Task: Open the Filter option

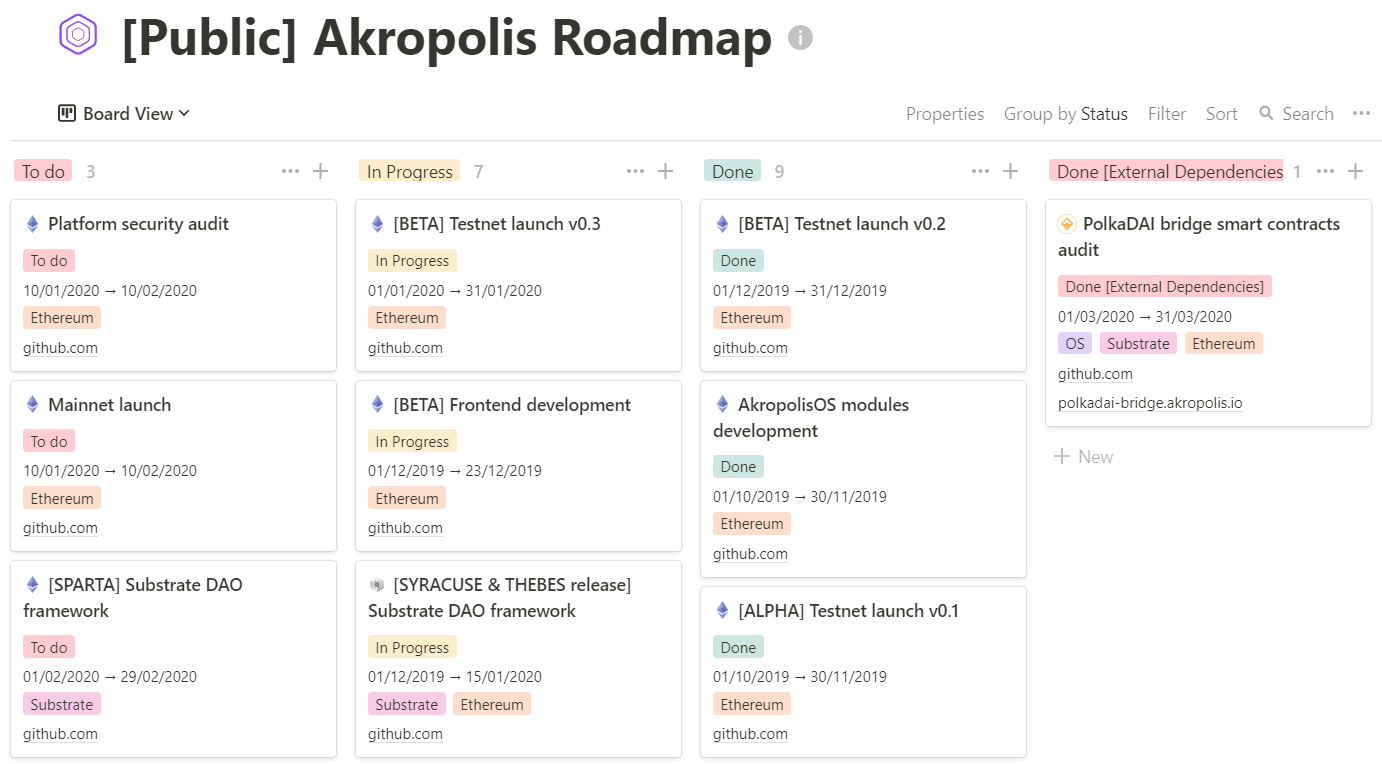Action: click(x=1167, y=114)
